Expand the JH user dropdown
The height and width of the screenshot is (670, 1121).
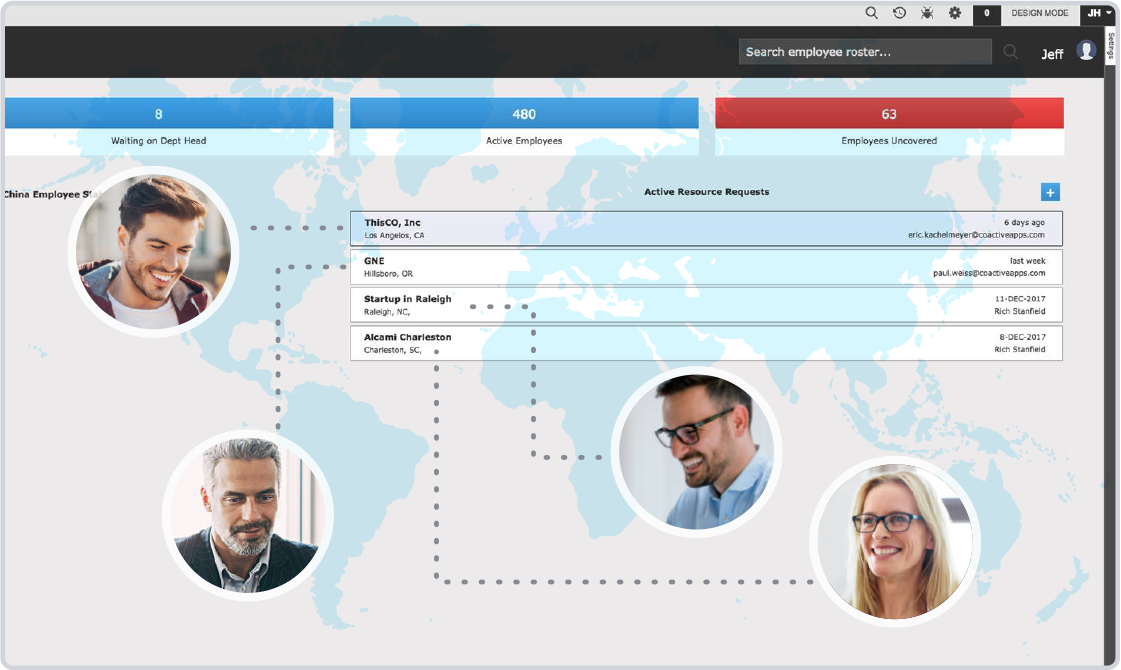tap(1099, 13)
